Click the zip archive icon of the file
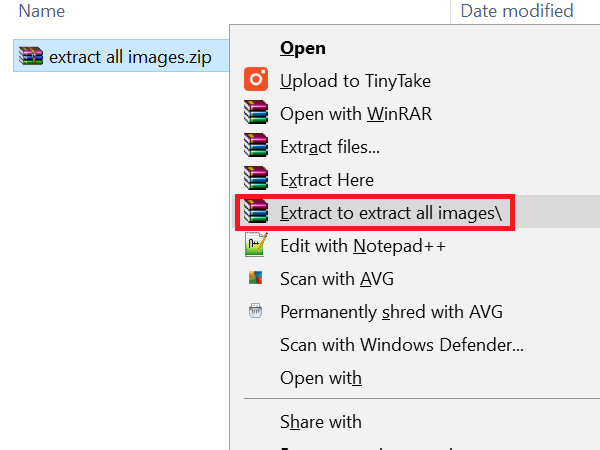This screenshot has height=450, width=600. click(x=31, y=56)
